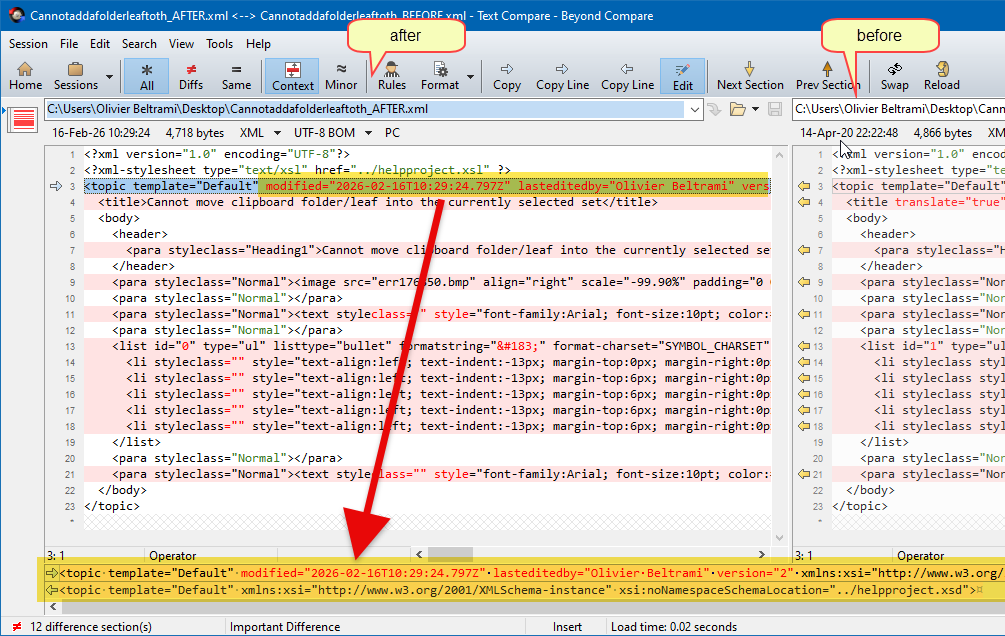
Task: Click the left pane horizontal scrollbar thumb
Action: [x=451, y=554]
